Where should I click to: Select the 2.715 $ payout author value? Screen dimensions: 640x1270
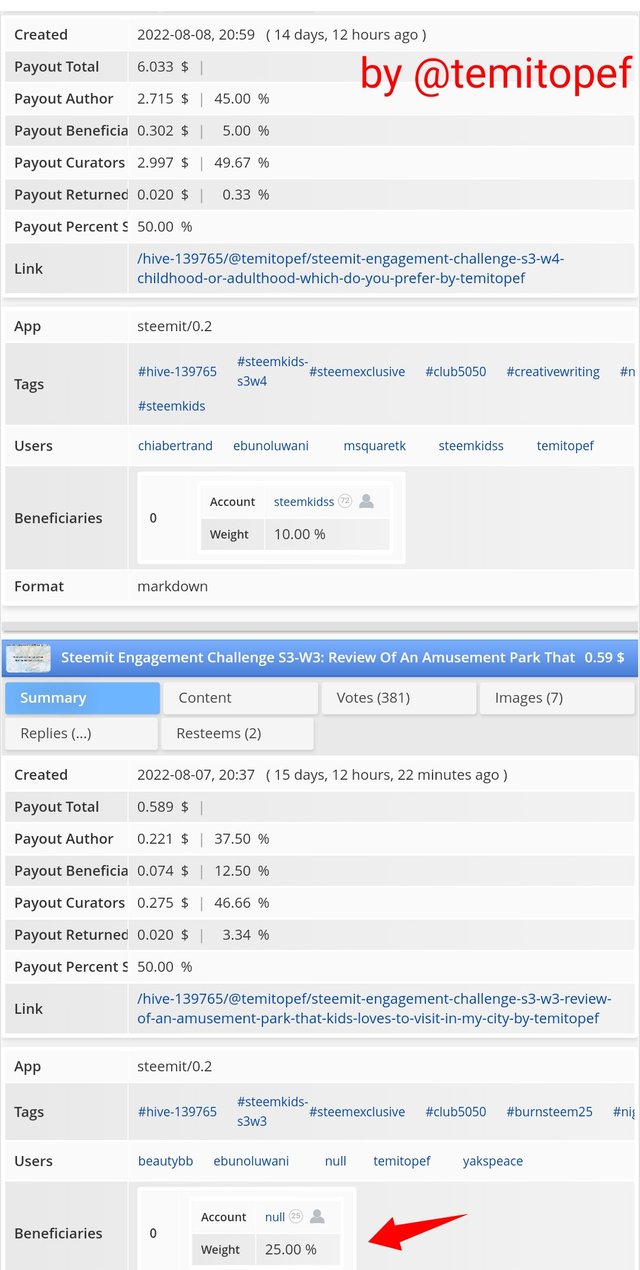pos(162,99)
